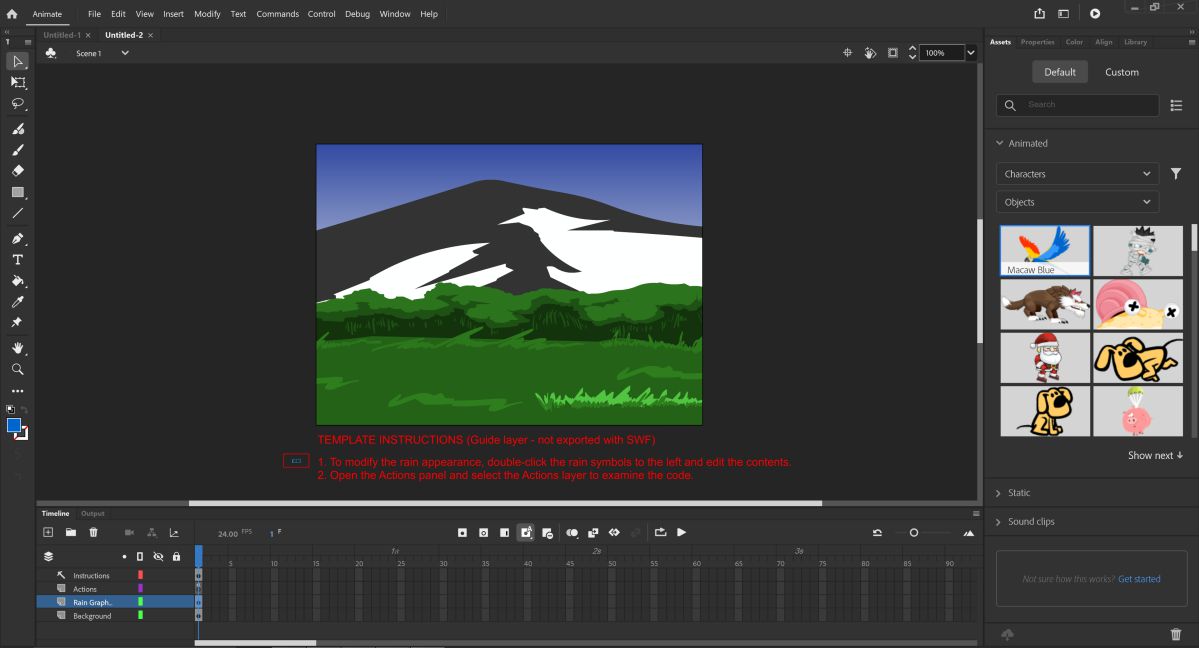Open the Get started link
The height and width of the screenshot is (648, 1199).
[1139, 579]
